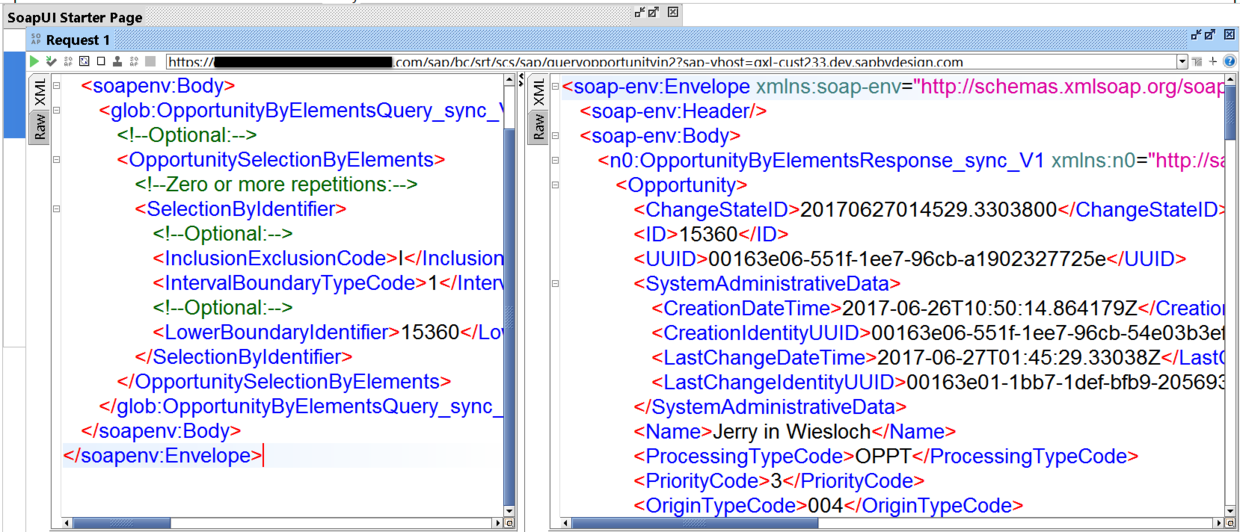
Task: Click the third toolbar SOAP-logo icon
Action: pyautogui.click(x=68, y=61)
